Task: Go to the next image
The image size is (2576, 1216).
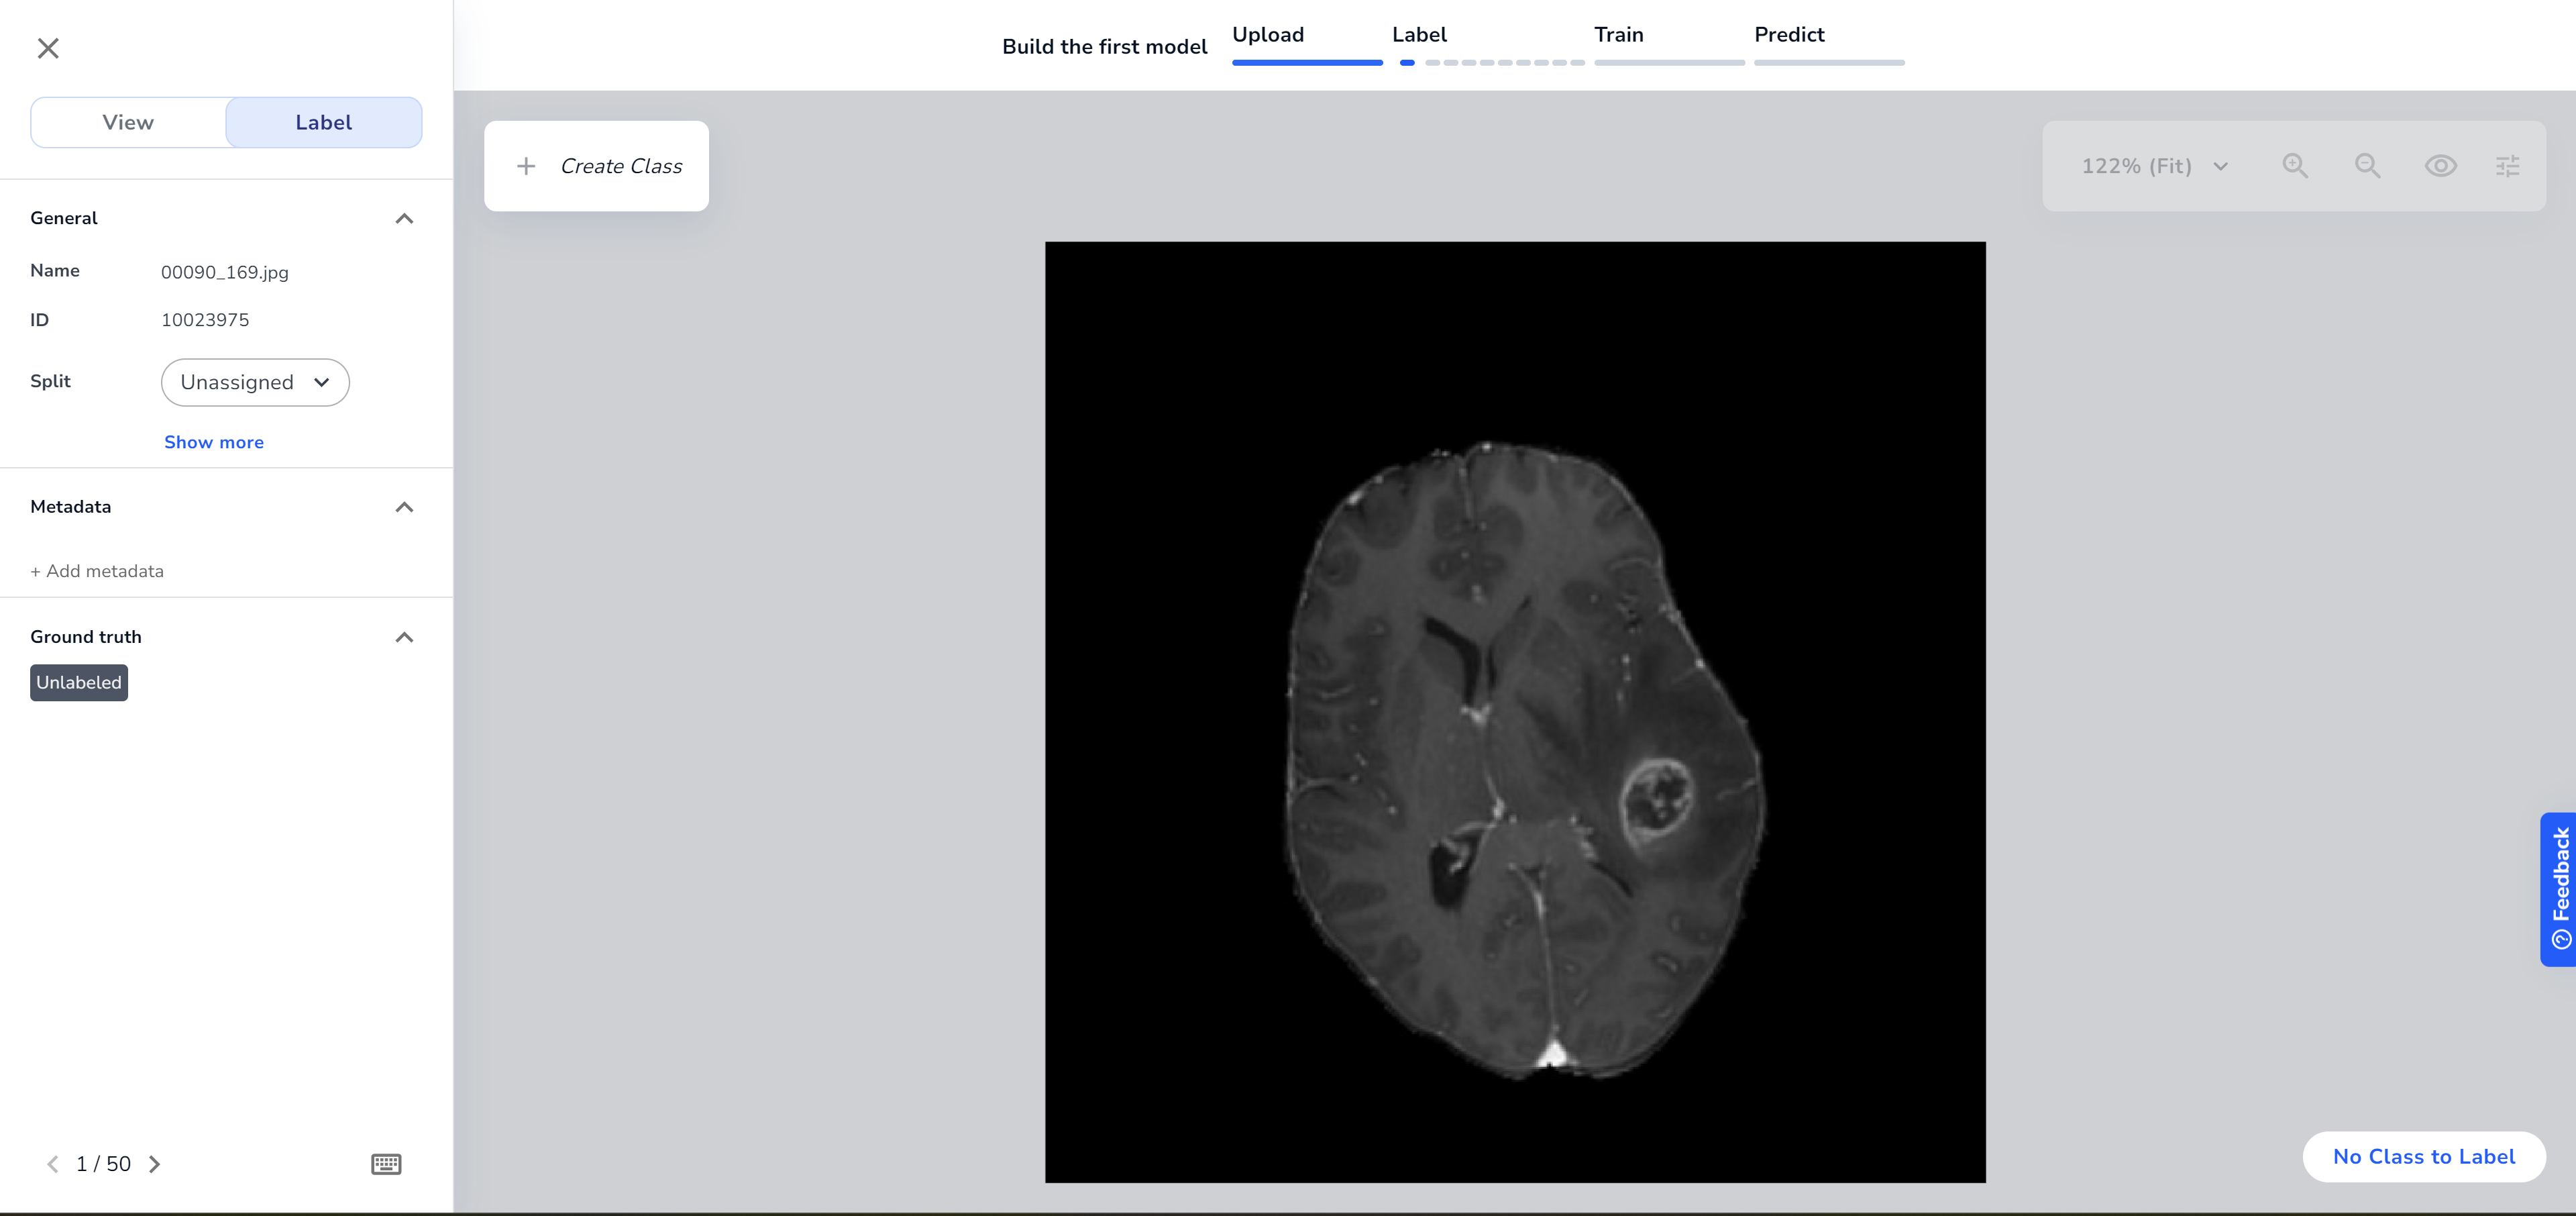Action: 154,1164
